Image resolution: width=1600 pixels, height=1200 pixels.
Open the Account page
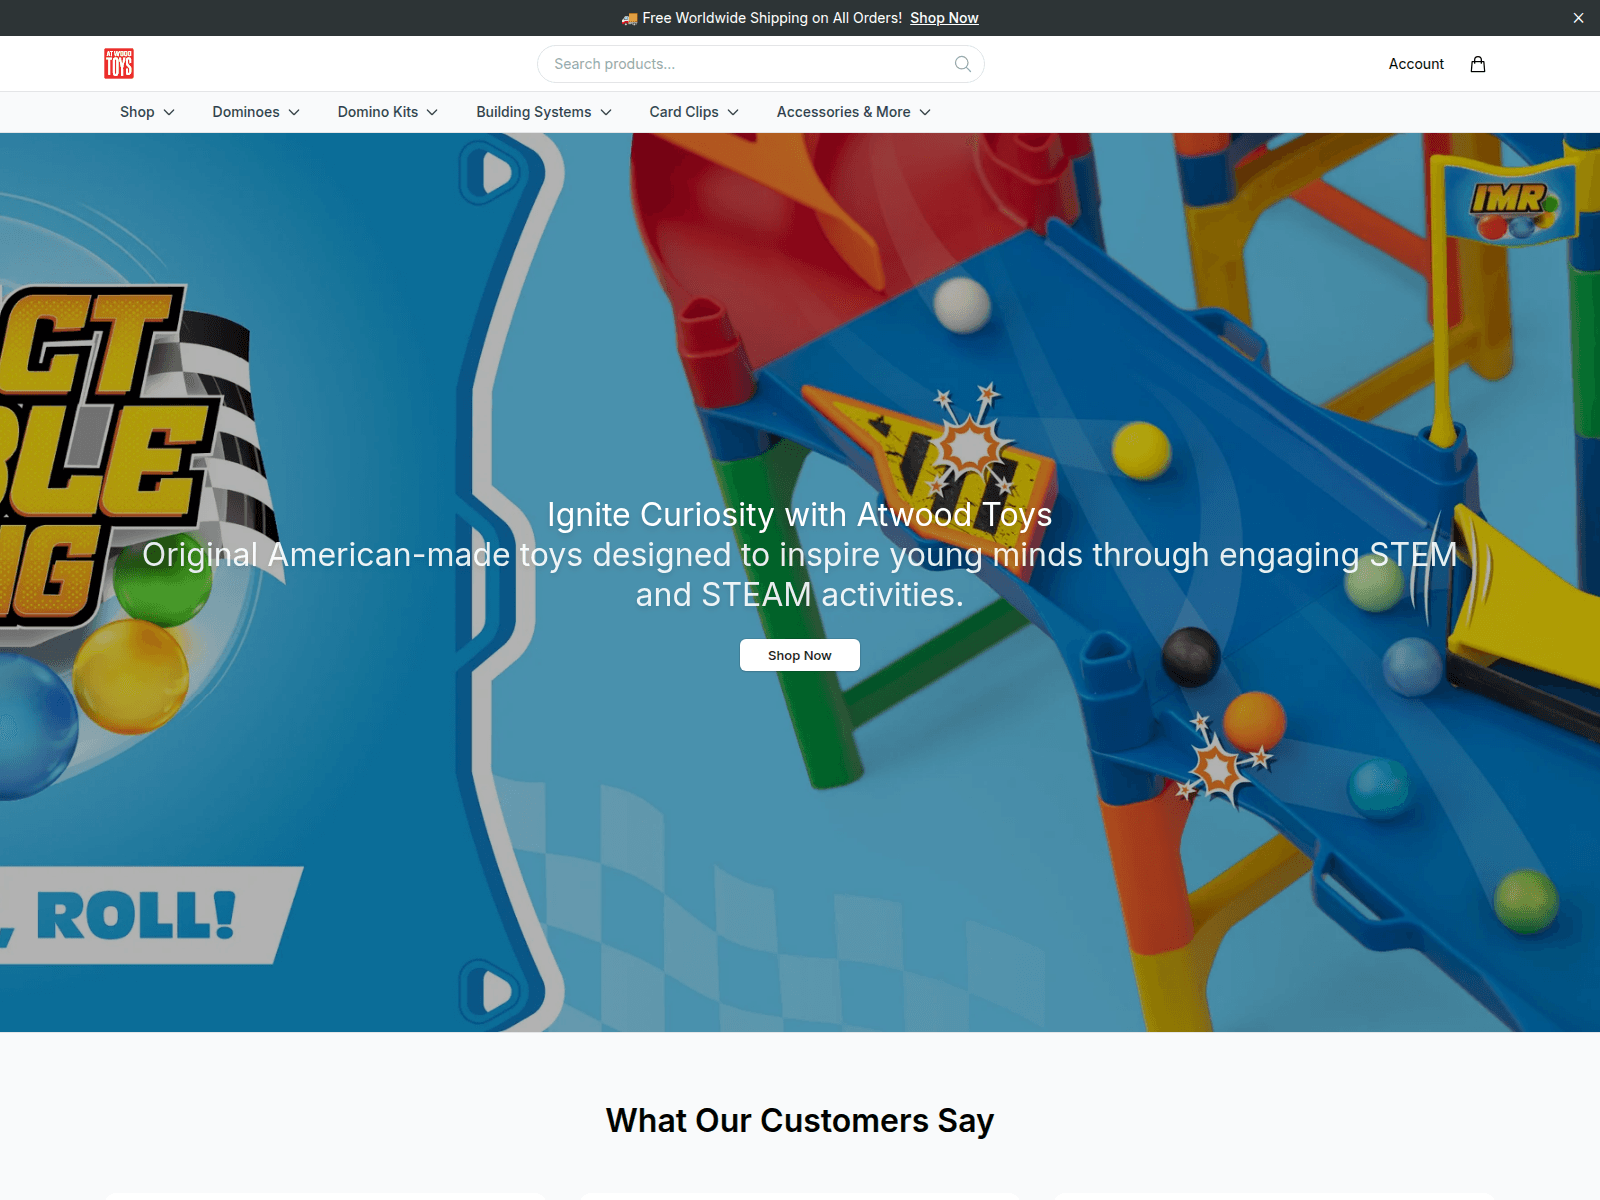(1416, 64)
